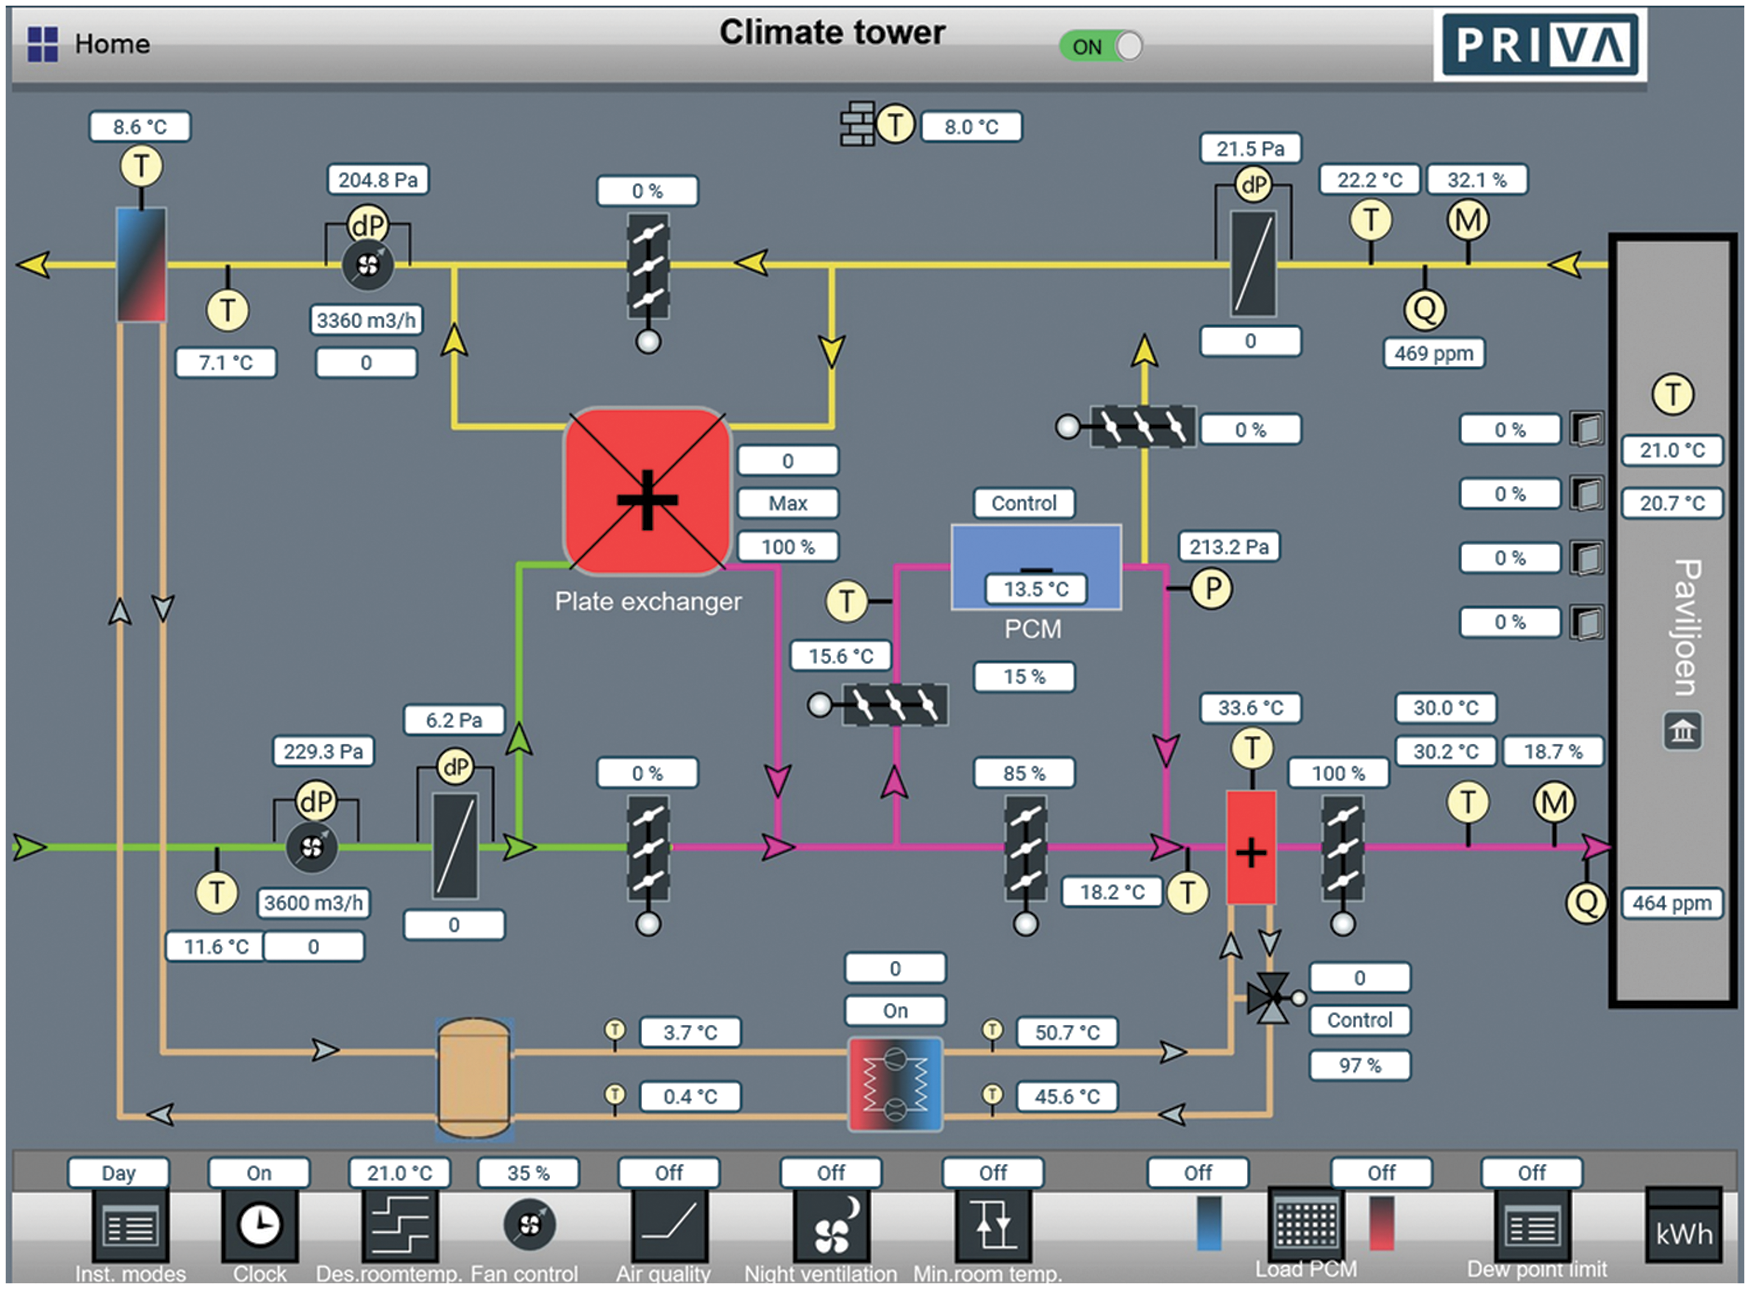Open the kWh energy meter icon
Image resolution: width=1750 pixels, height=1289 pixels.
coord(1683,1225)
